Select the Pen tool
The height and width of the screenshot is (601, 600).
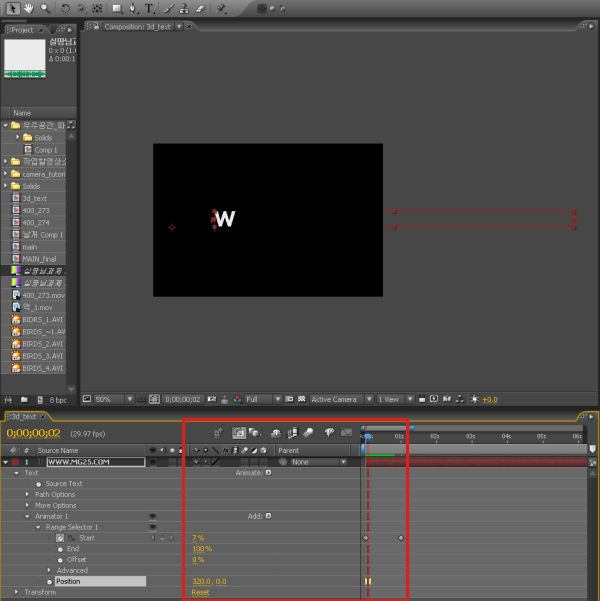click(x=133, y=8)
